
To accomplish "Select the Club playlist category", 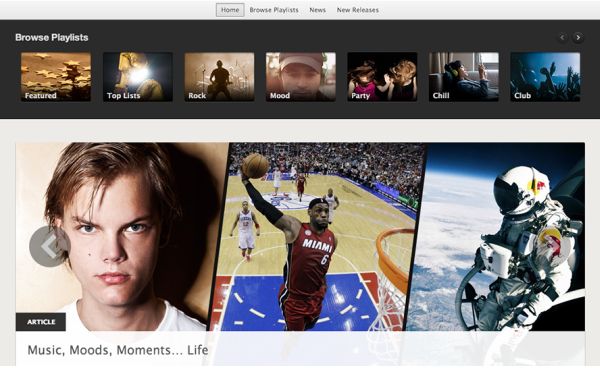I will (x=545, y=77).
